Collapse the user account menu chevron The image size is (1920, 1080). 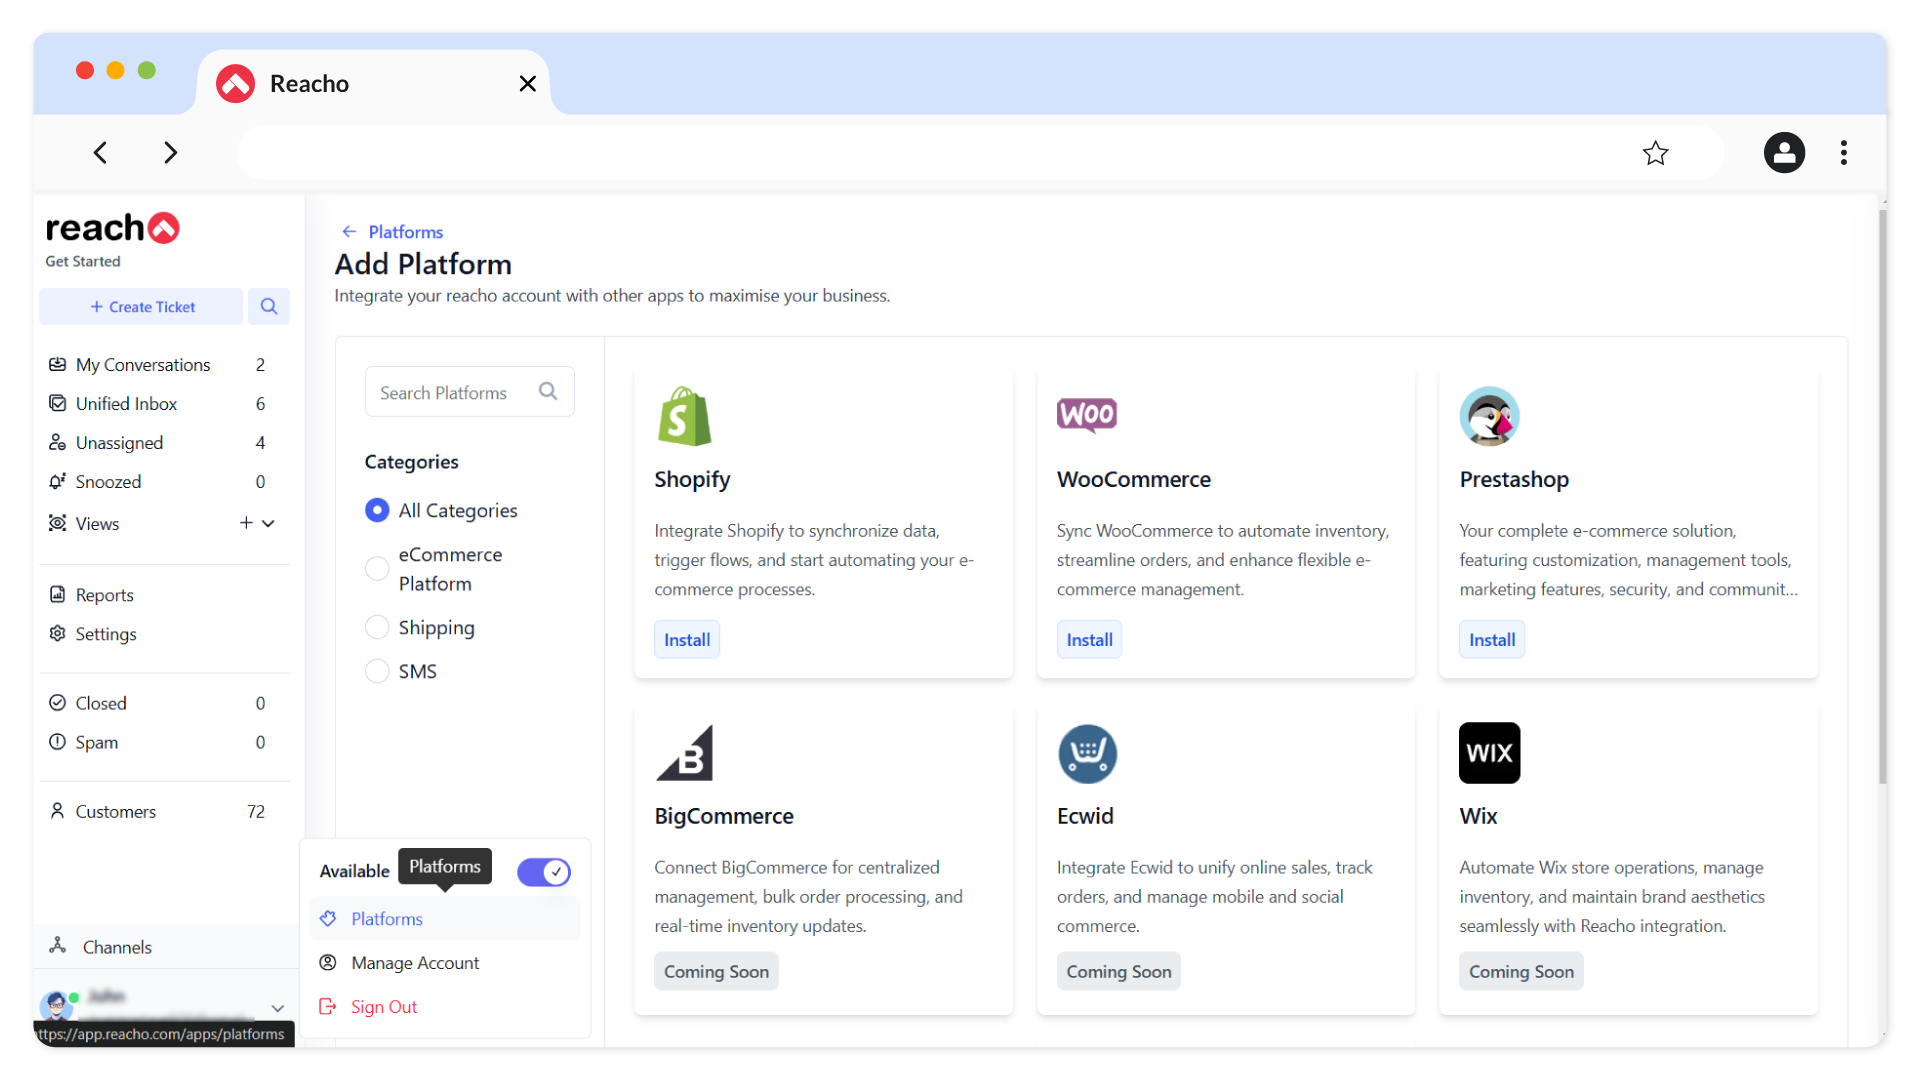point(278,1008)
